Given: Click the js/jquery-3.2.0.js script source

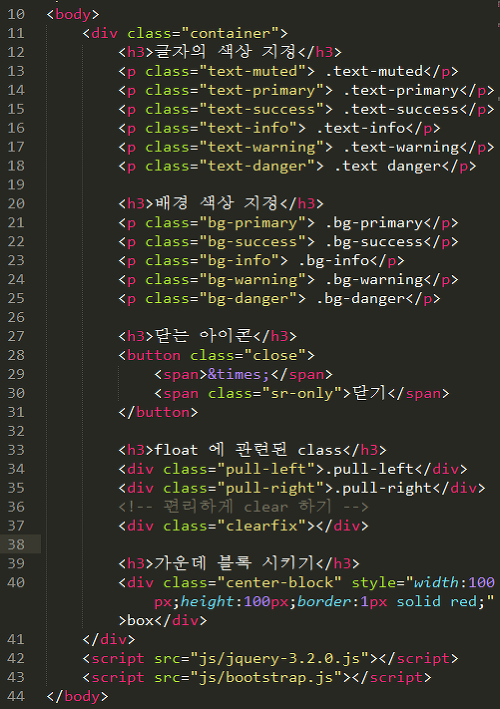Looking at the screenshot, I should 279,658.
